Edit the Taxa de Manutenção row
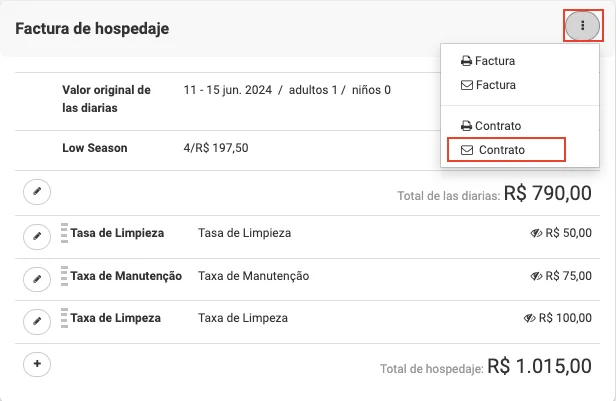The image size is (616, 401). pos(36,277)
